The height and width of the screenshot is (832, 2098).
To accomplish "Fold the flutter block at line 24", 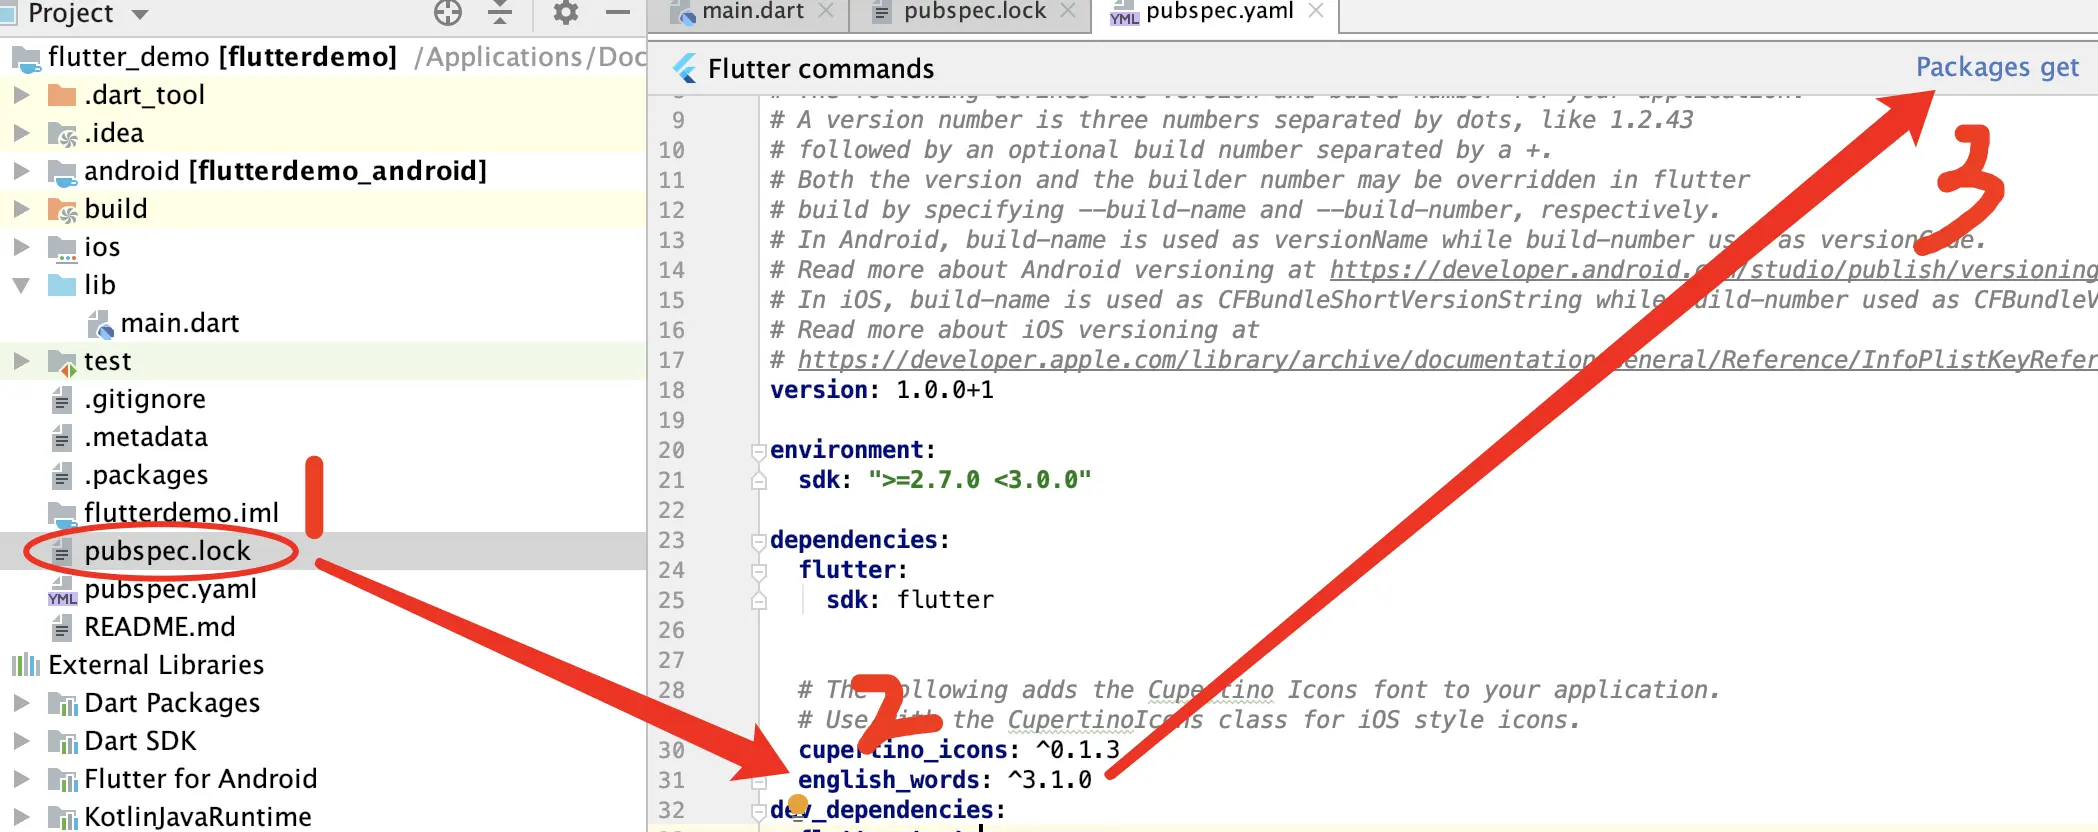I will pyautogui.click(x=759, y=571).
